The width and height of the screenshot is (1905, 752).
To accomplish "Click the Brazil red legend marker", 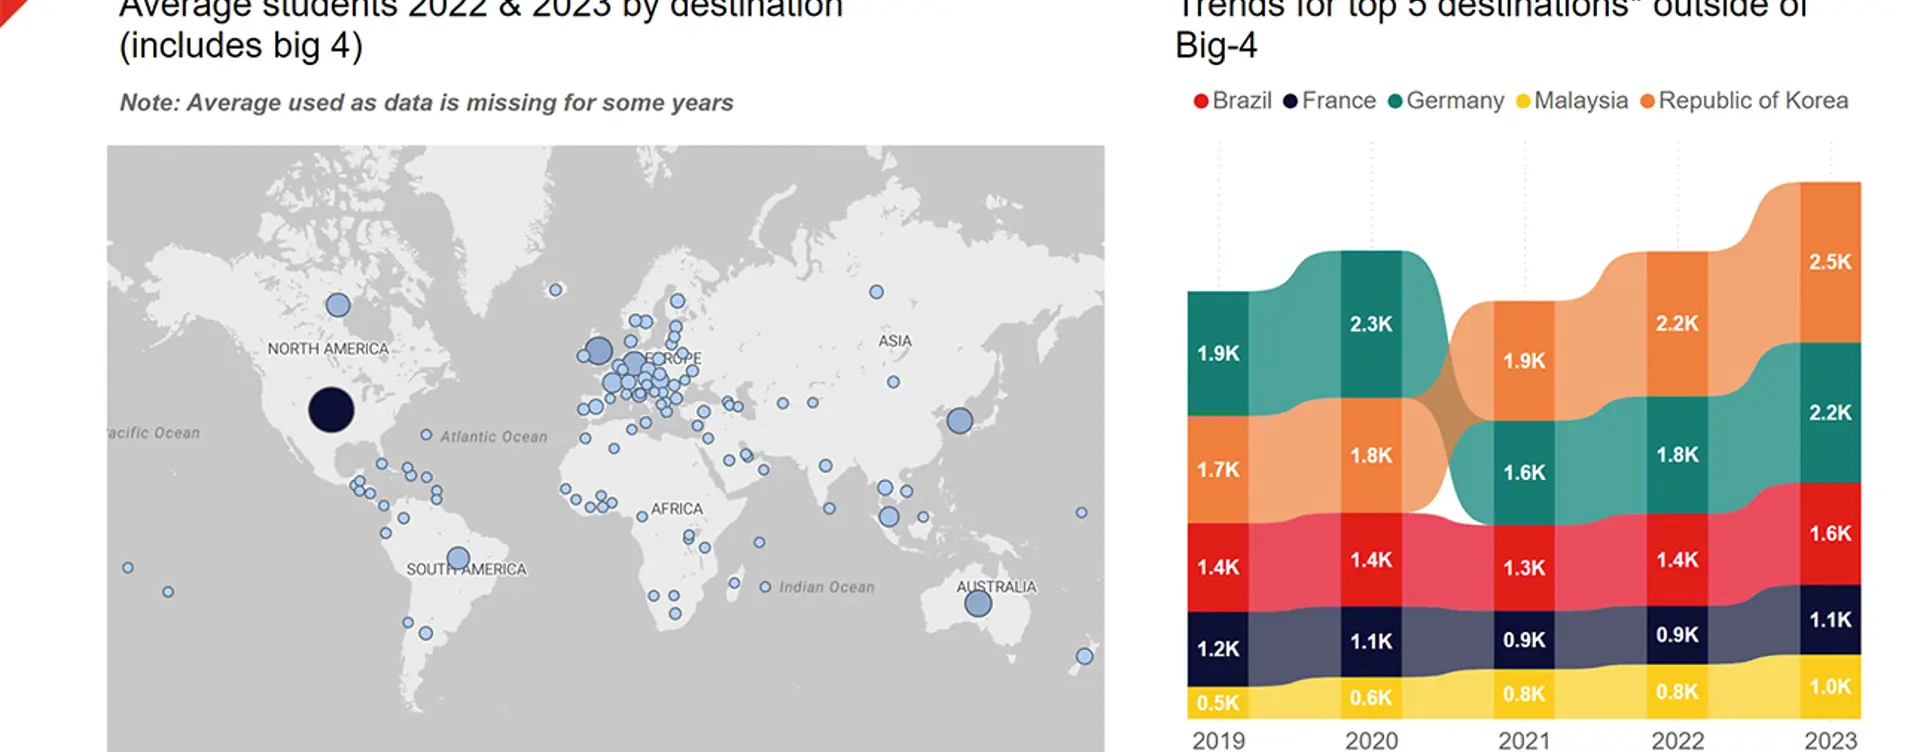I will point(1201,101).
